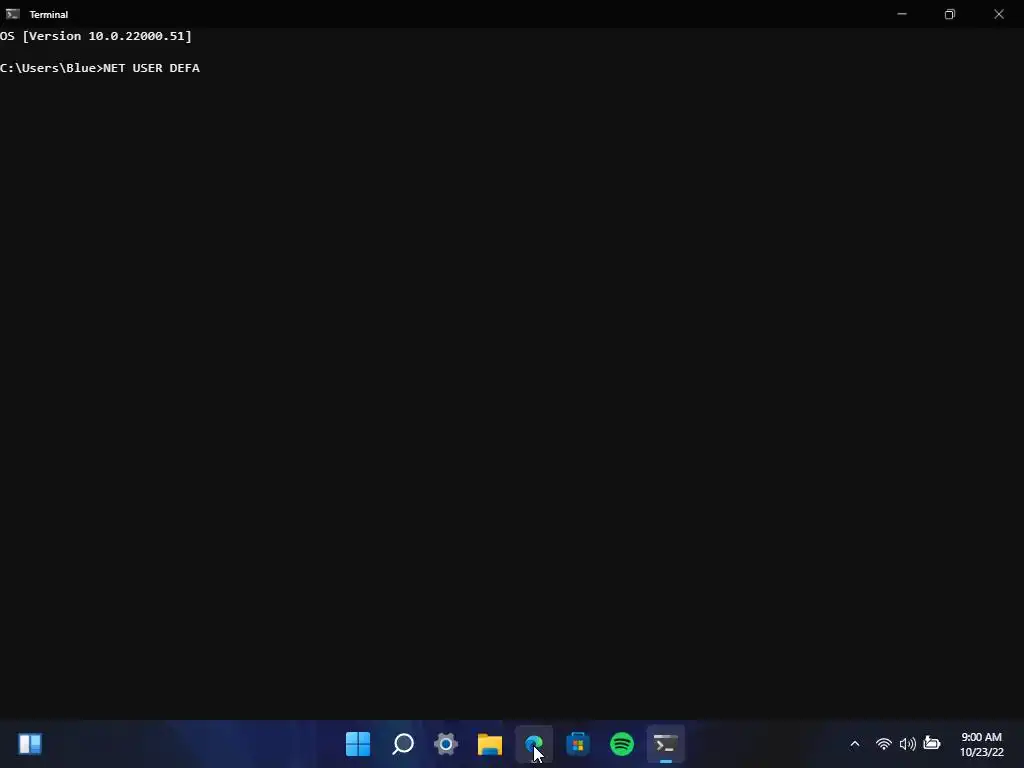Click the Terminal taskbar icon
Image resolution: width=1024 pixels, height=768 pixels.
tap(665, 744)
